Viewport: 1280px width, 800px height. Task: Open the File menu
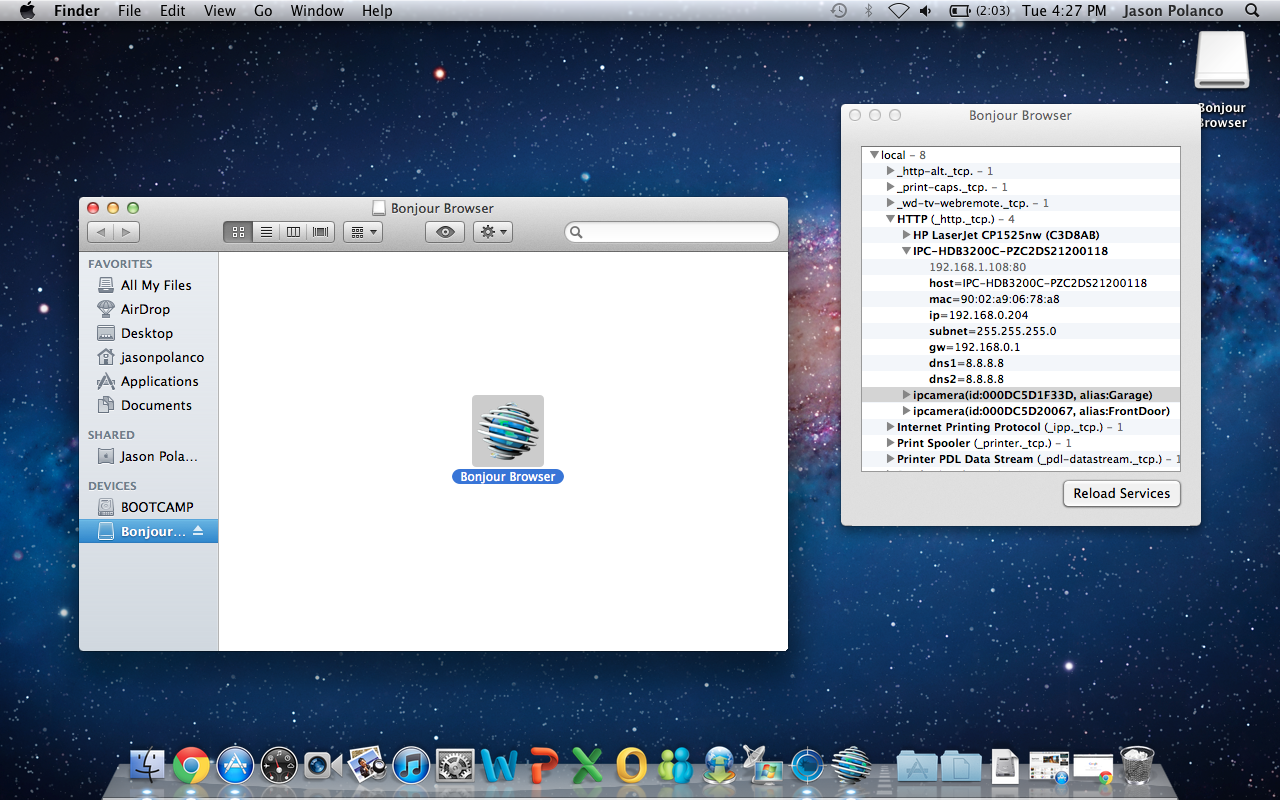click(129, 11)
